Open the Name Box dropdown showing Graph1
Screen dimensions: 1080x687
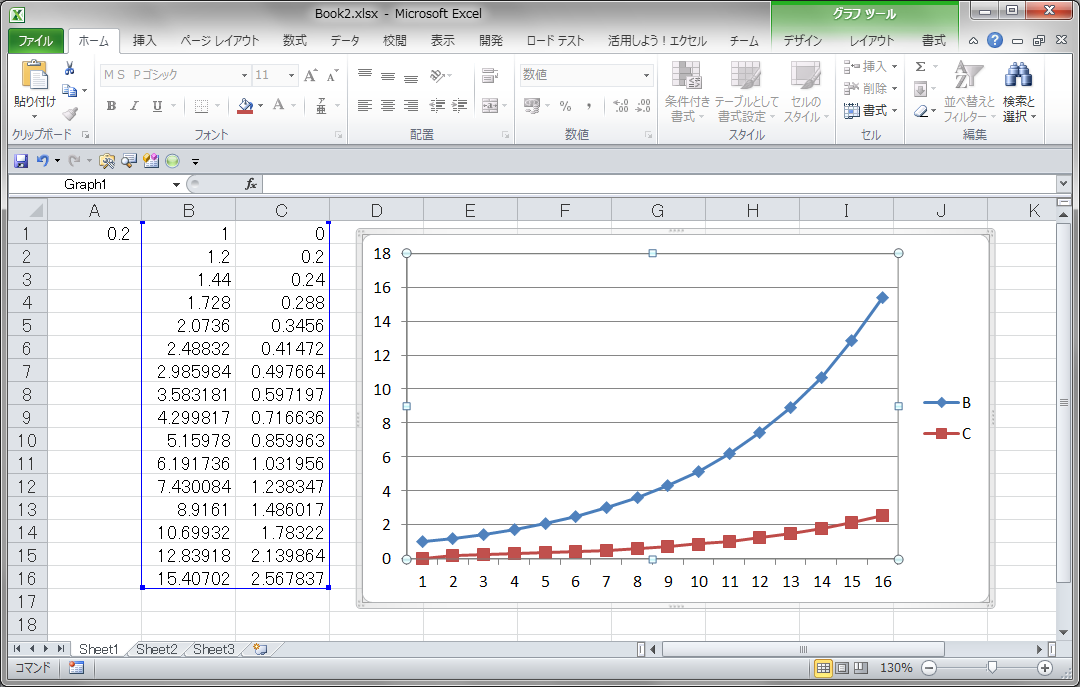[176, 184]
